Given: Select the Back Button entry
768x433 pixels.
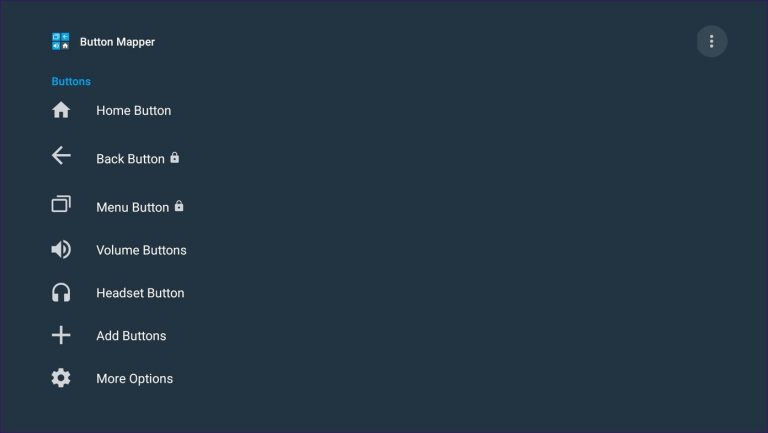Looking at the screenshot, I should pos(130,159).
